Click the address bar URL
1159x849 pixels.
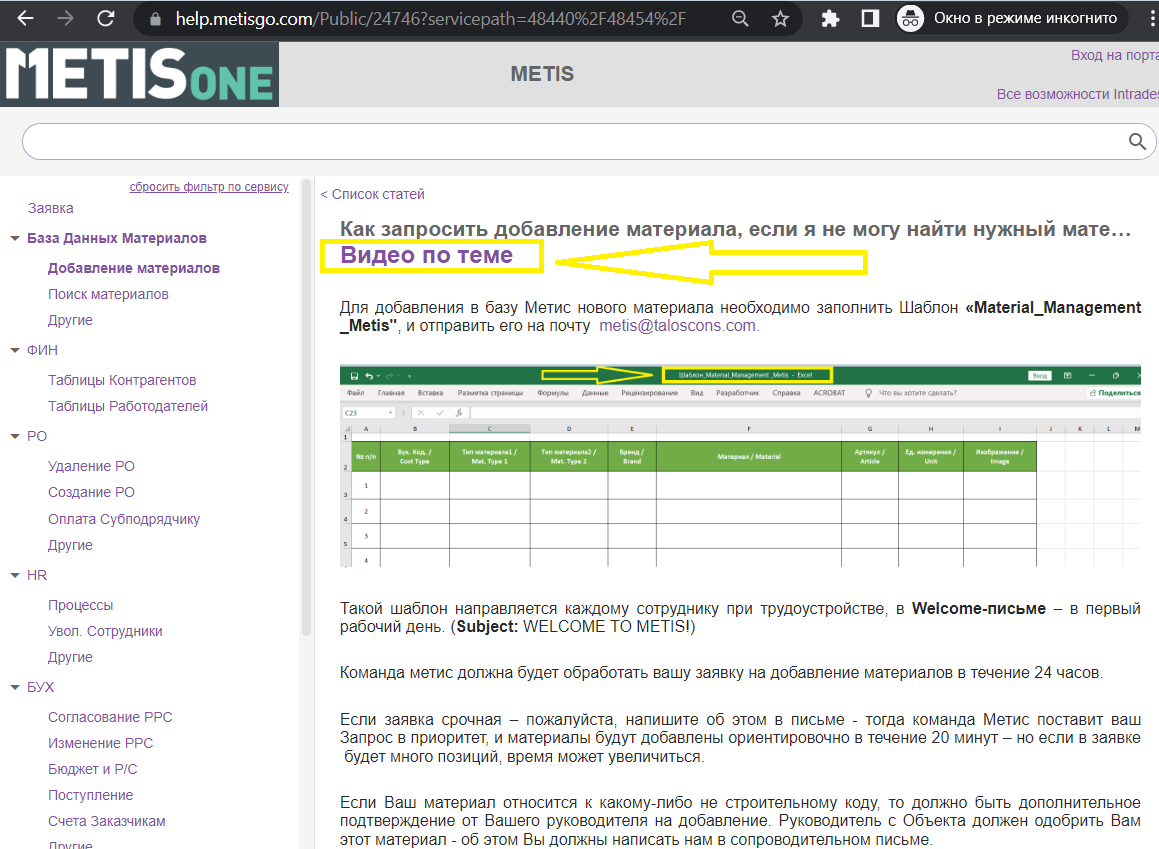point(430,18)
